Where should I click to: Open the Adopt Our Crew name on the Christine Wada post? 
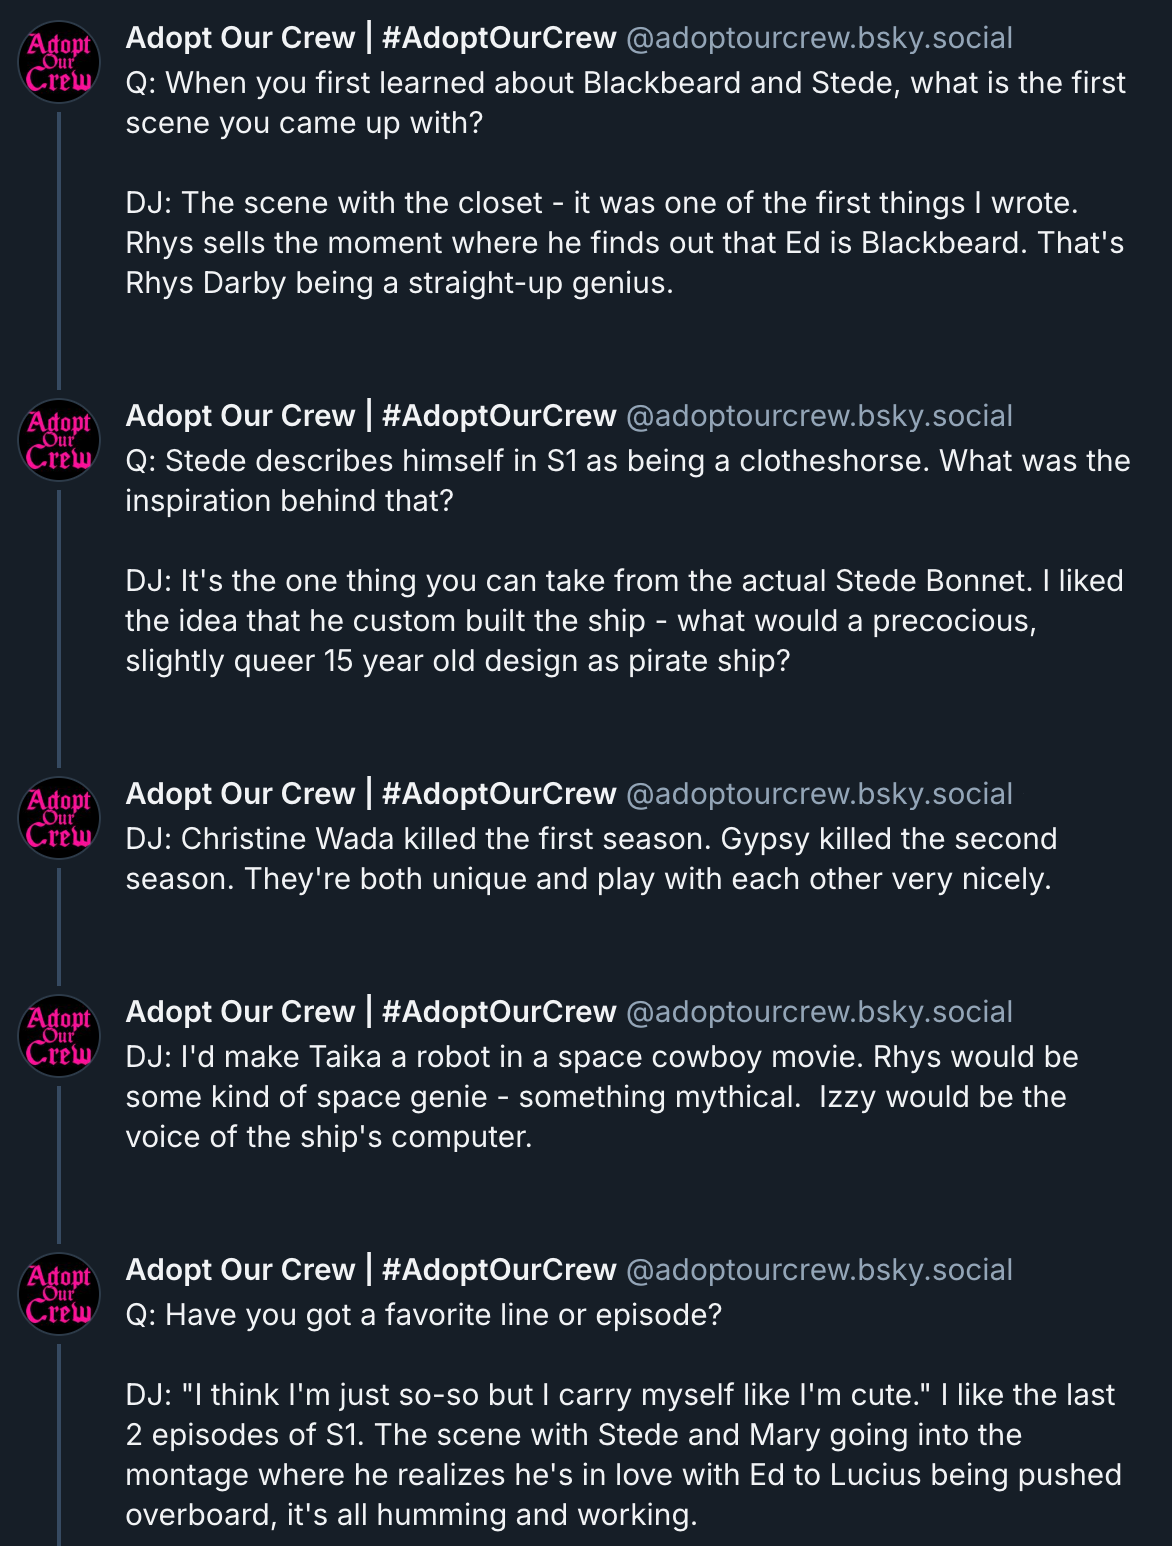click(370, 794)
